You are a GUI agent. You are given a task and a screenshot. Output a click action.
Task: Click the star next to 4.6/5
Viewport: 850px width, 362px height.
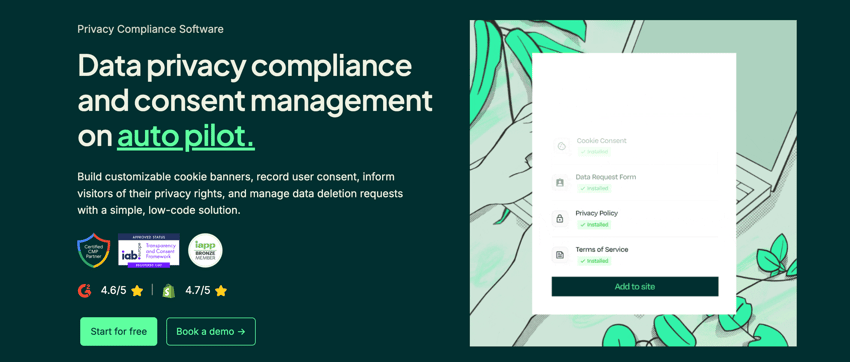tap(137, 291)
